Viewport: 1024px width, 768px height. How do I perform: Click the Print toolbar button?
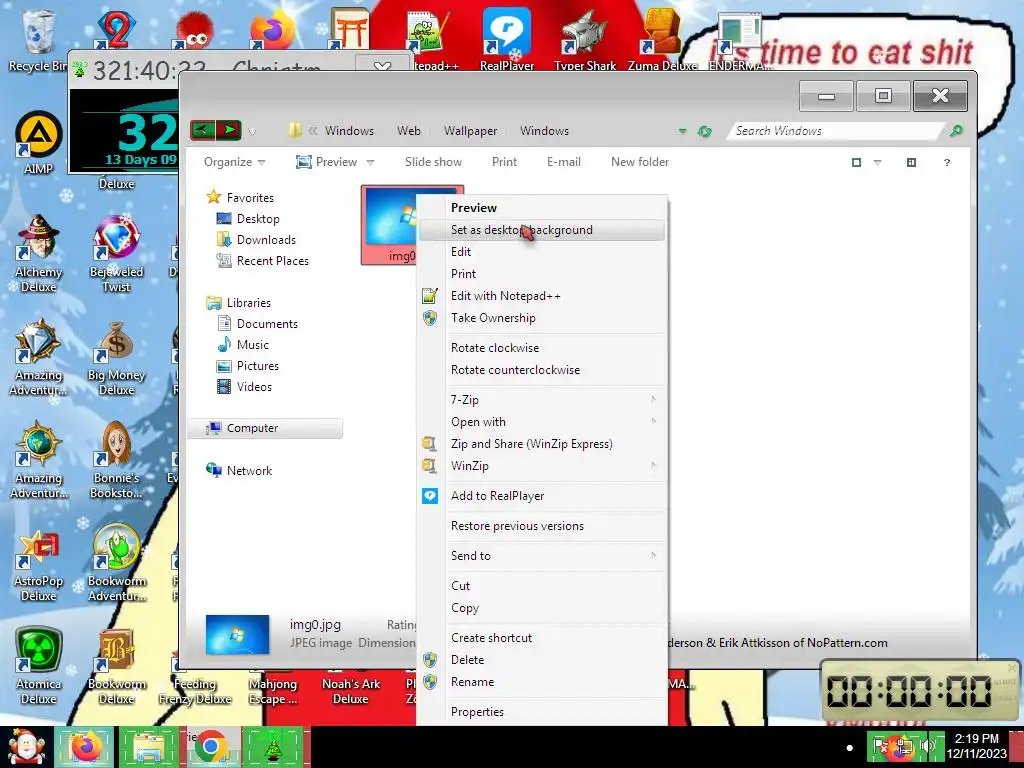click(x=504, y=162)
